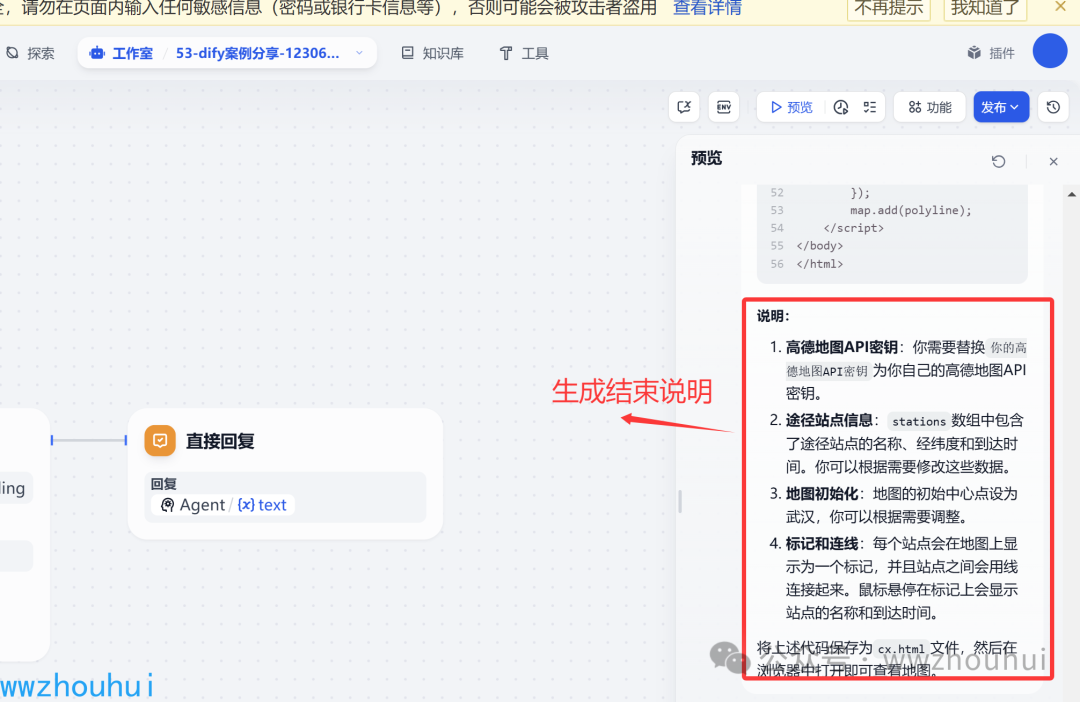Click the Tools hammer icon
Image resolution: width=1080 pixels, height=702 pixels.
506,53
